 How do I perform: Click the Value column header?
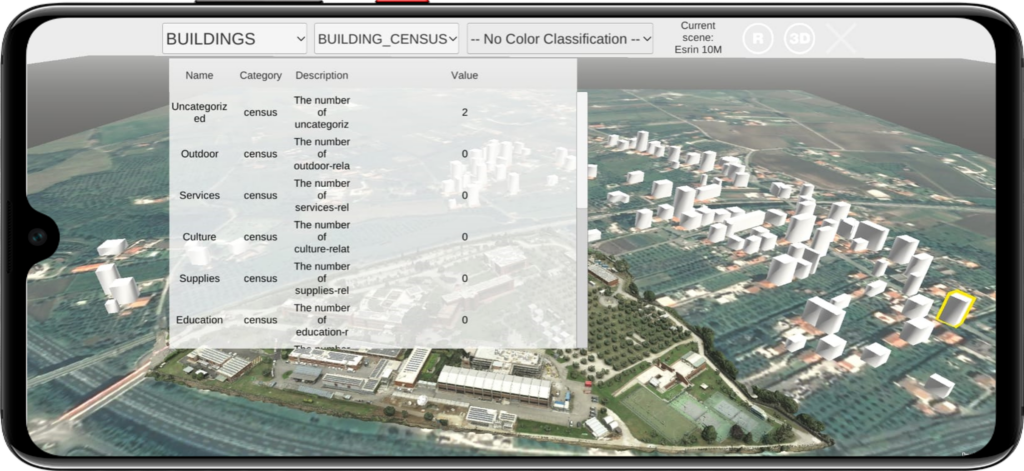click(464, 75)
